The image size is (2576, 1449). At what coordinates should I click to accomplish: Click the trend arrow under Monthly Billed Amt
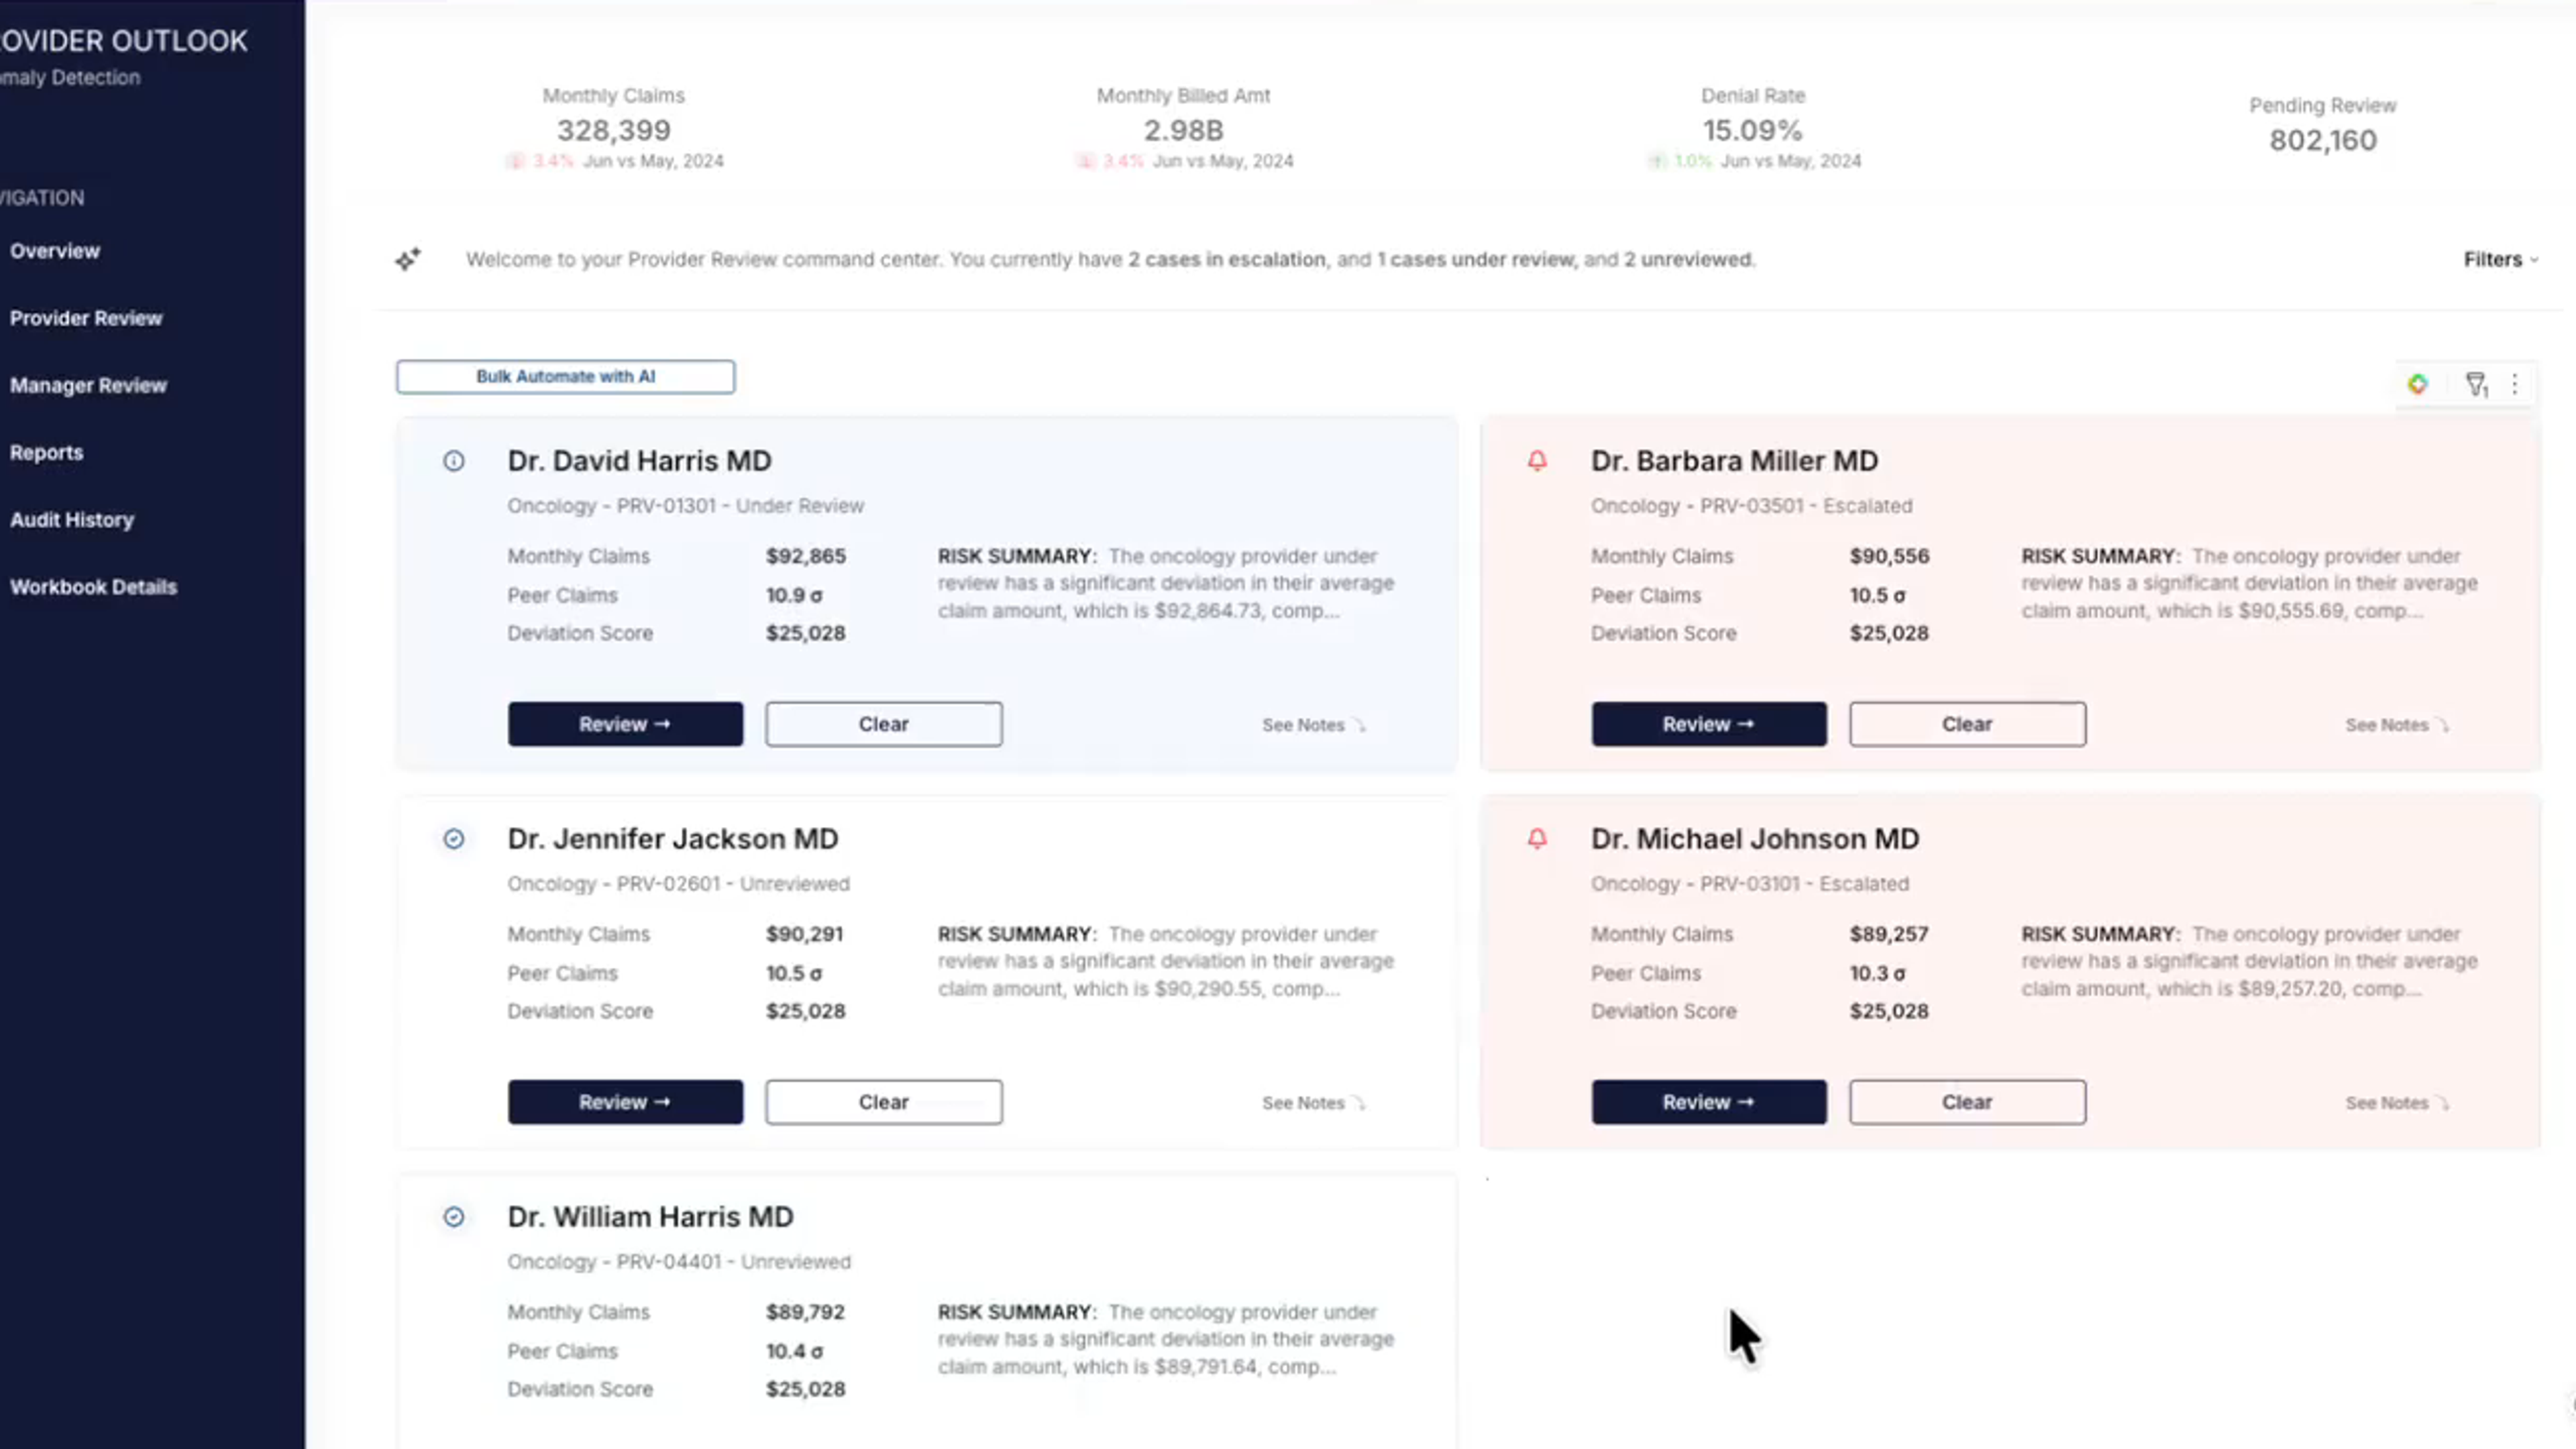1085,161
